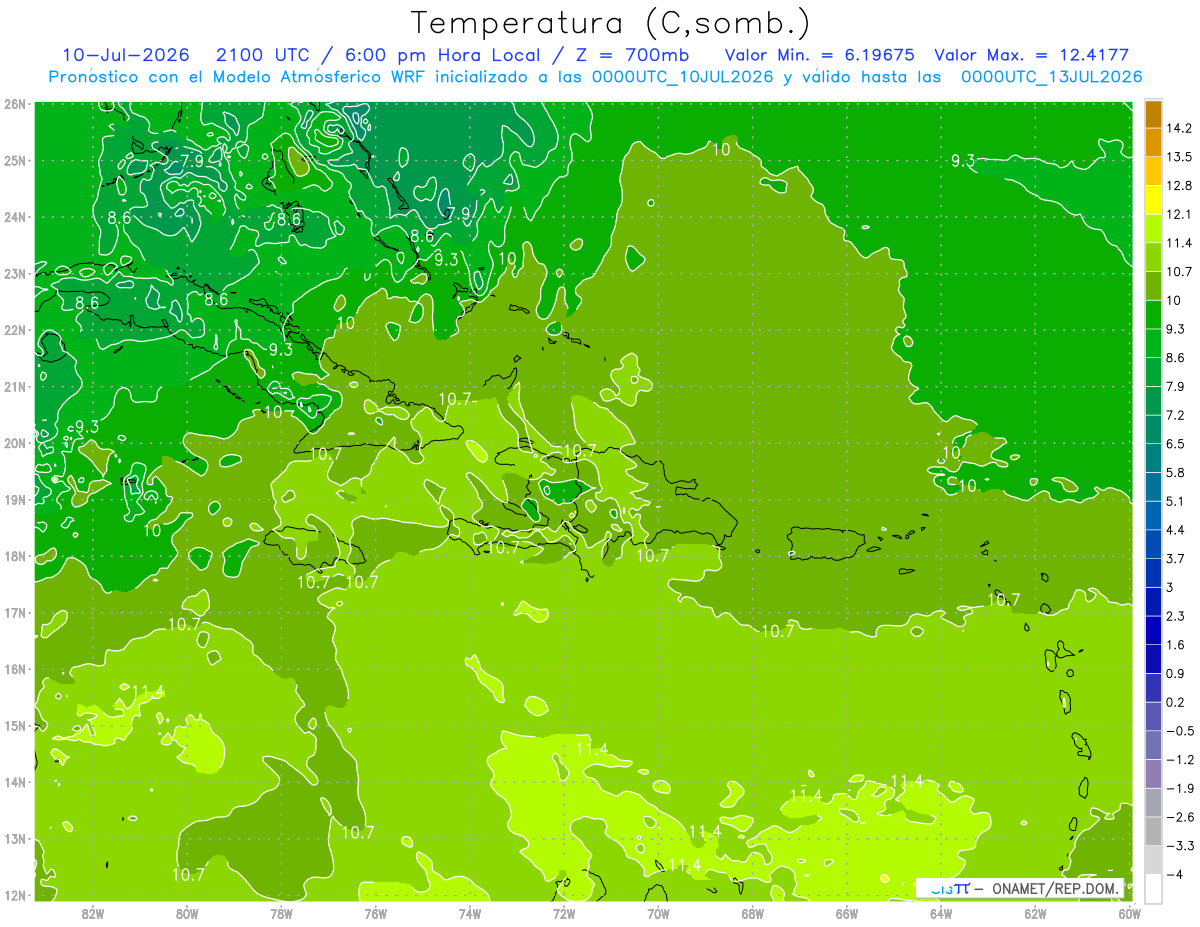This screenshot has width=1200, height=927.
Task: Pick the purple swatch between -1.9 and -1.2
Action: [x=1153, y=774]
